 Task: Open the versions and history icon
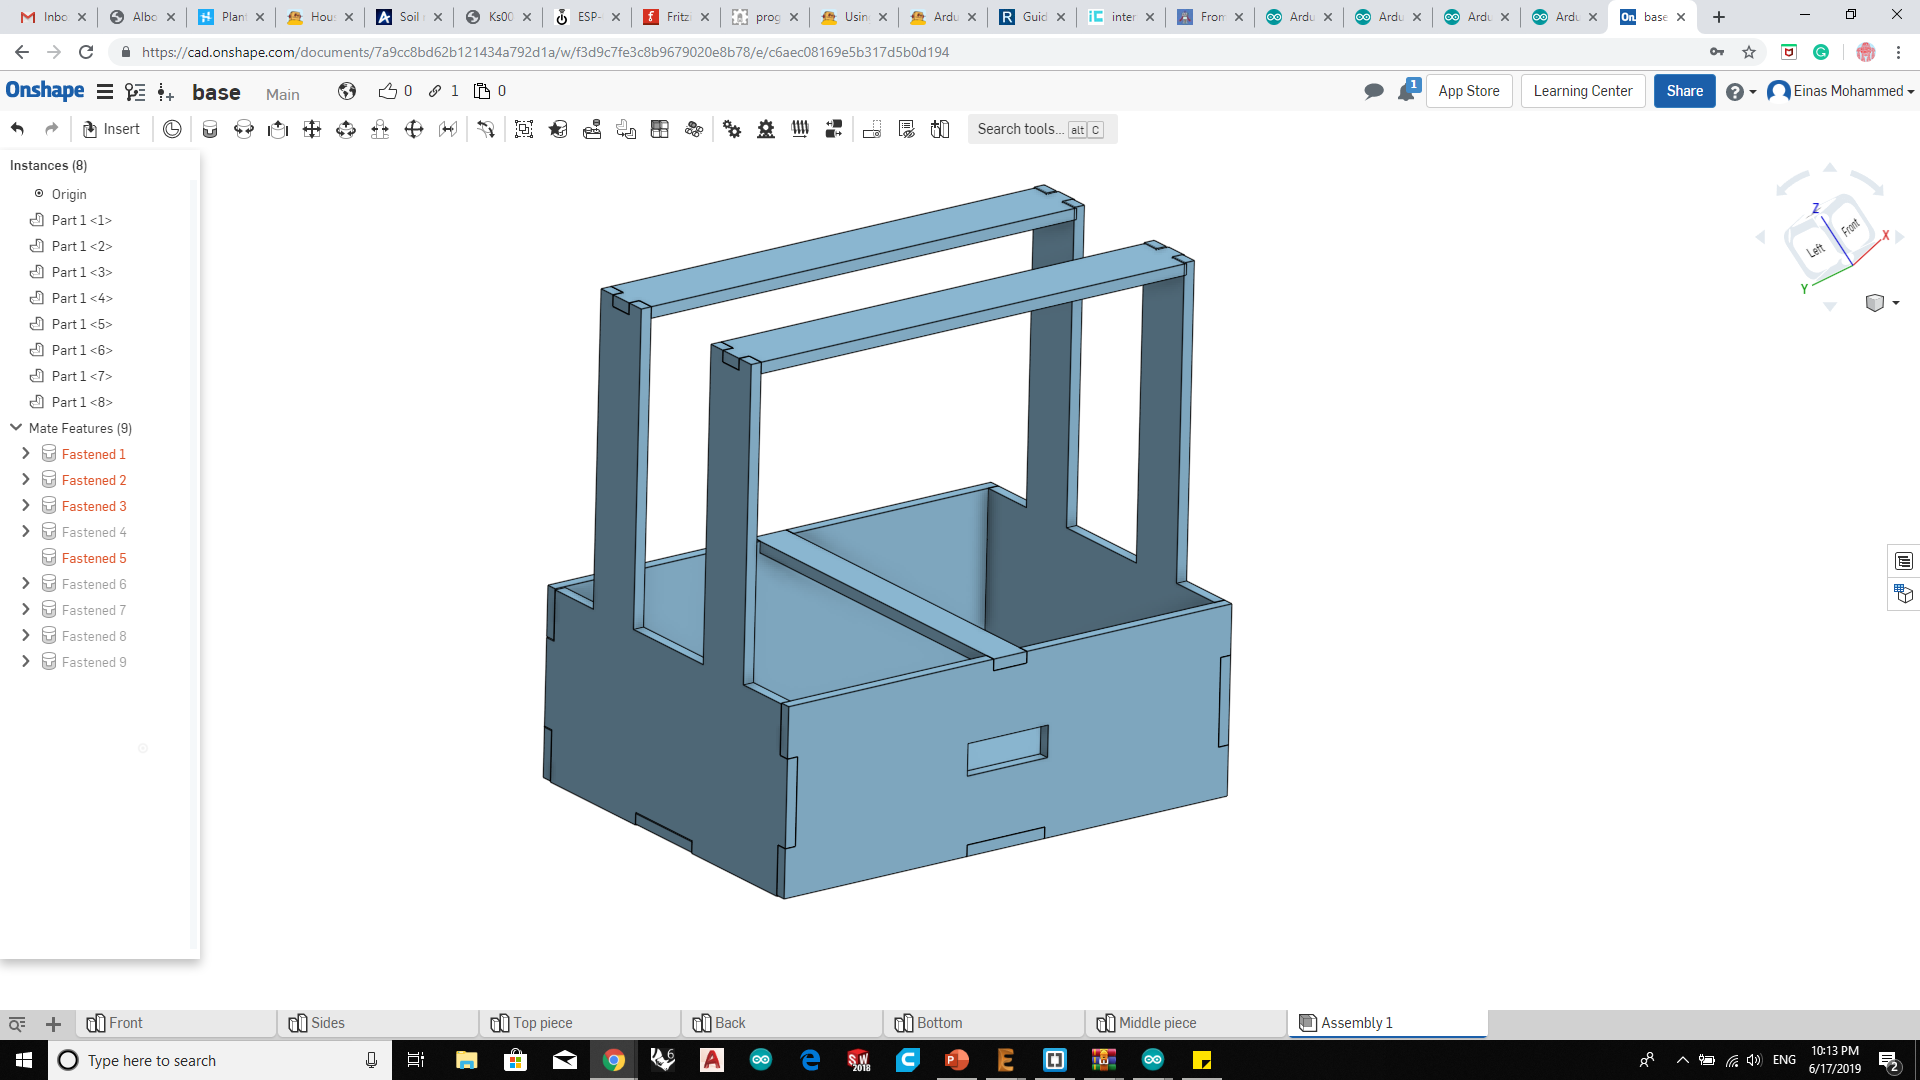point(135,92)
